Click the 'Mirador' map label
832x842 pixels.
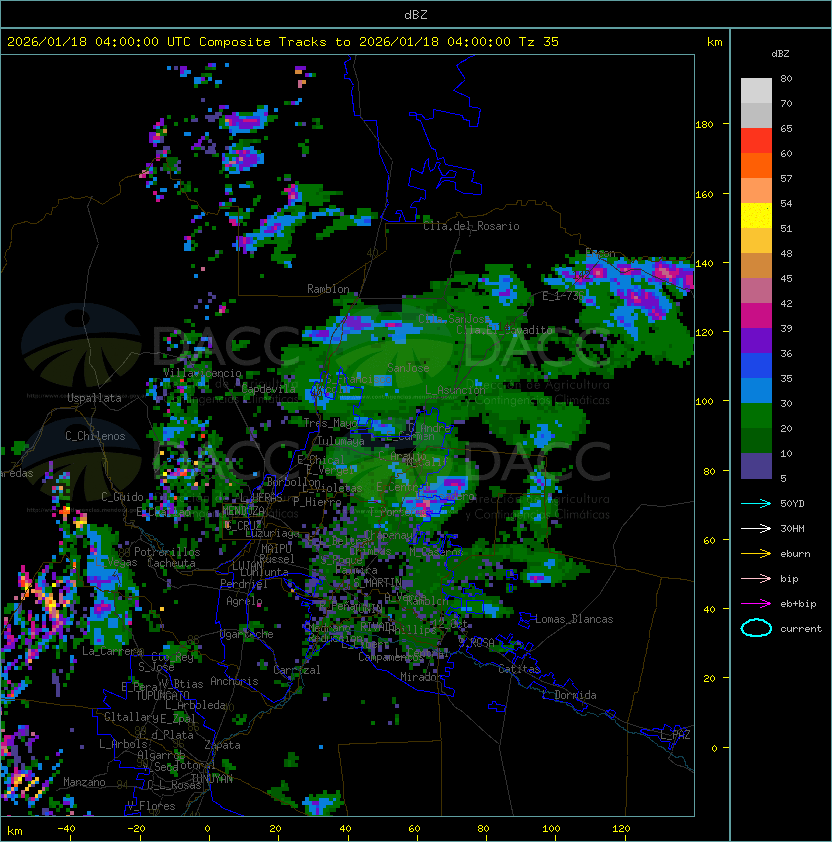coord(422,677)
